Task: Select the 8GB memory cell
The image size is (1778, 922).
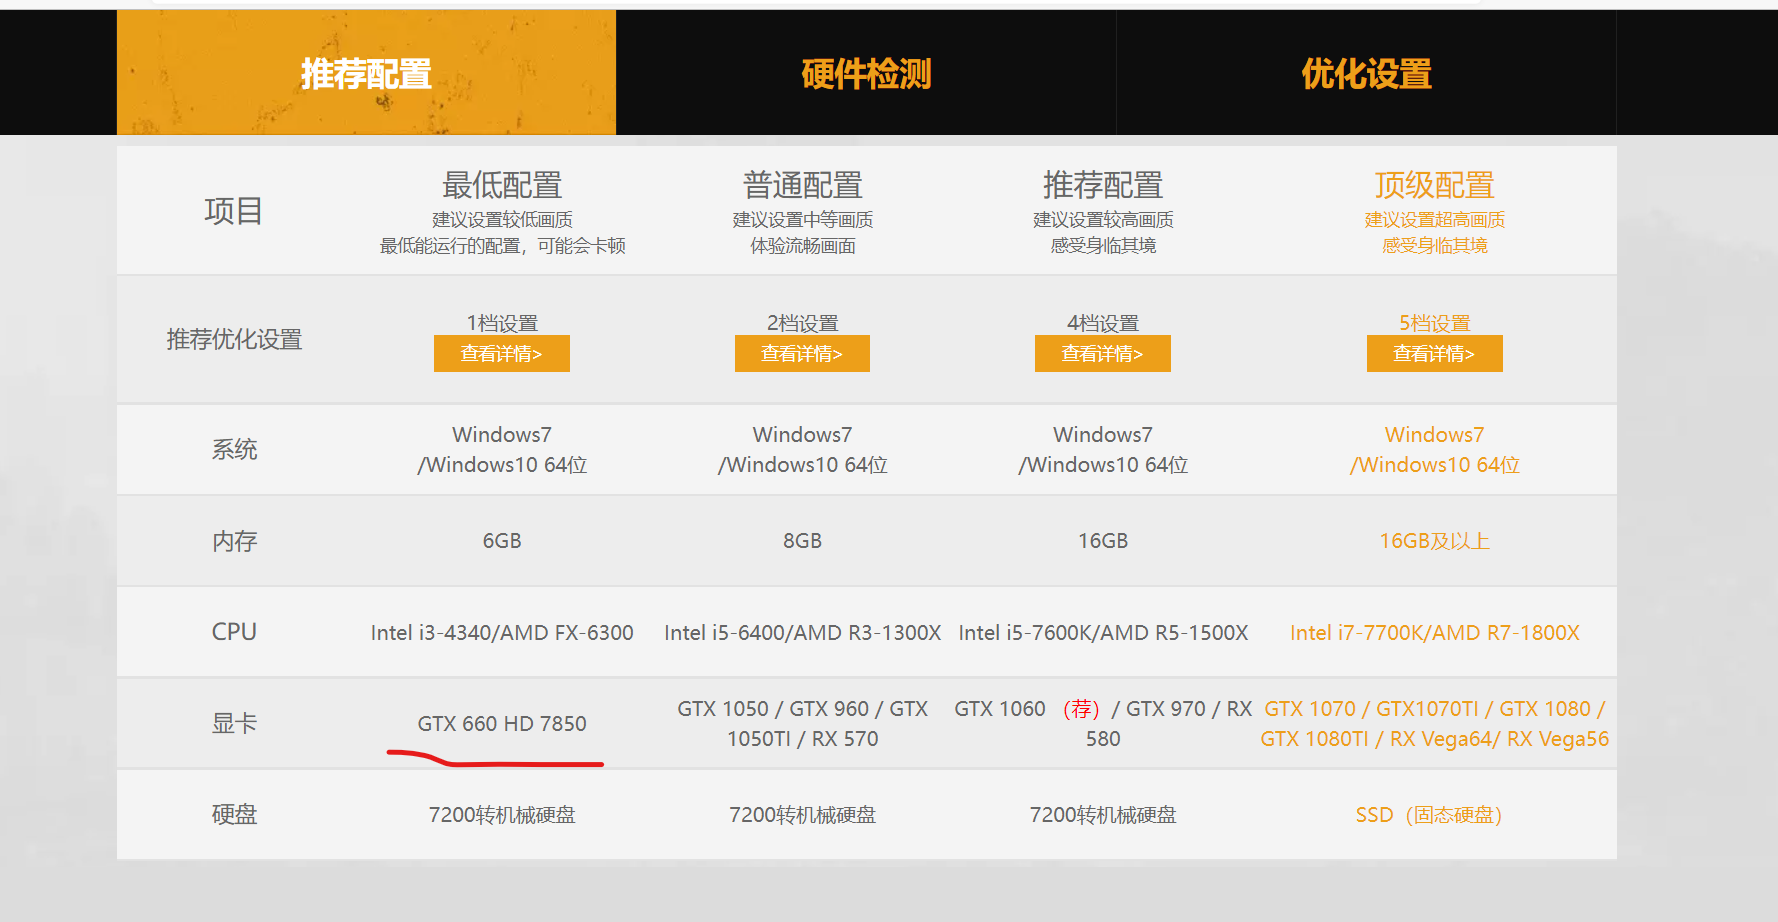Action: (x=803, y=541)
